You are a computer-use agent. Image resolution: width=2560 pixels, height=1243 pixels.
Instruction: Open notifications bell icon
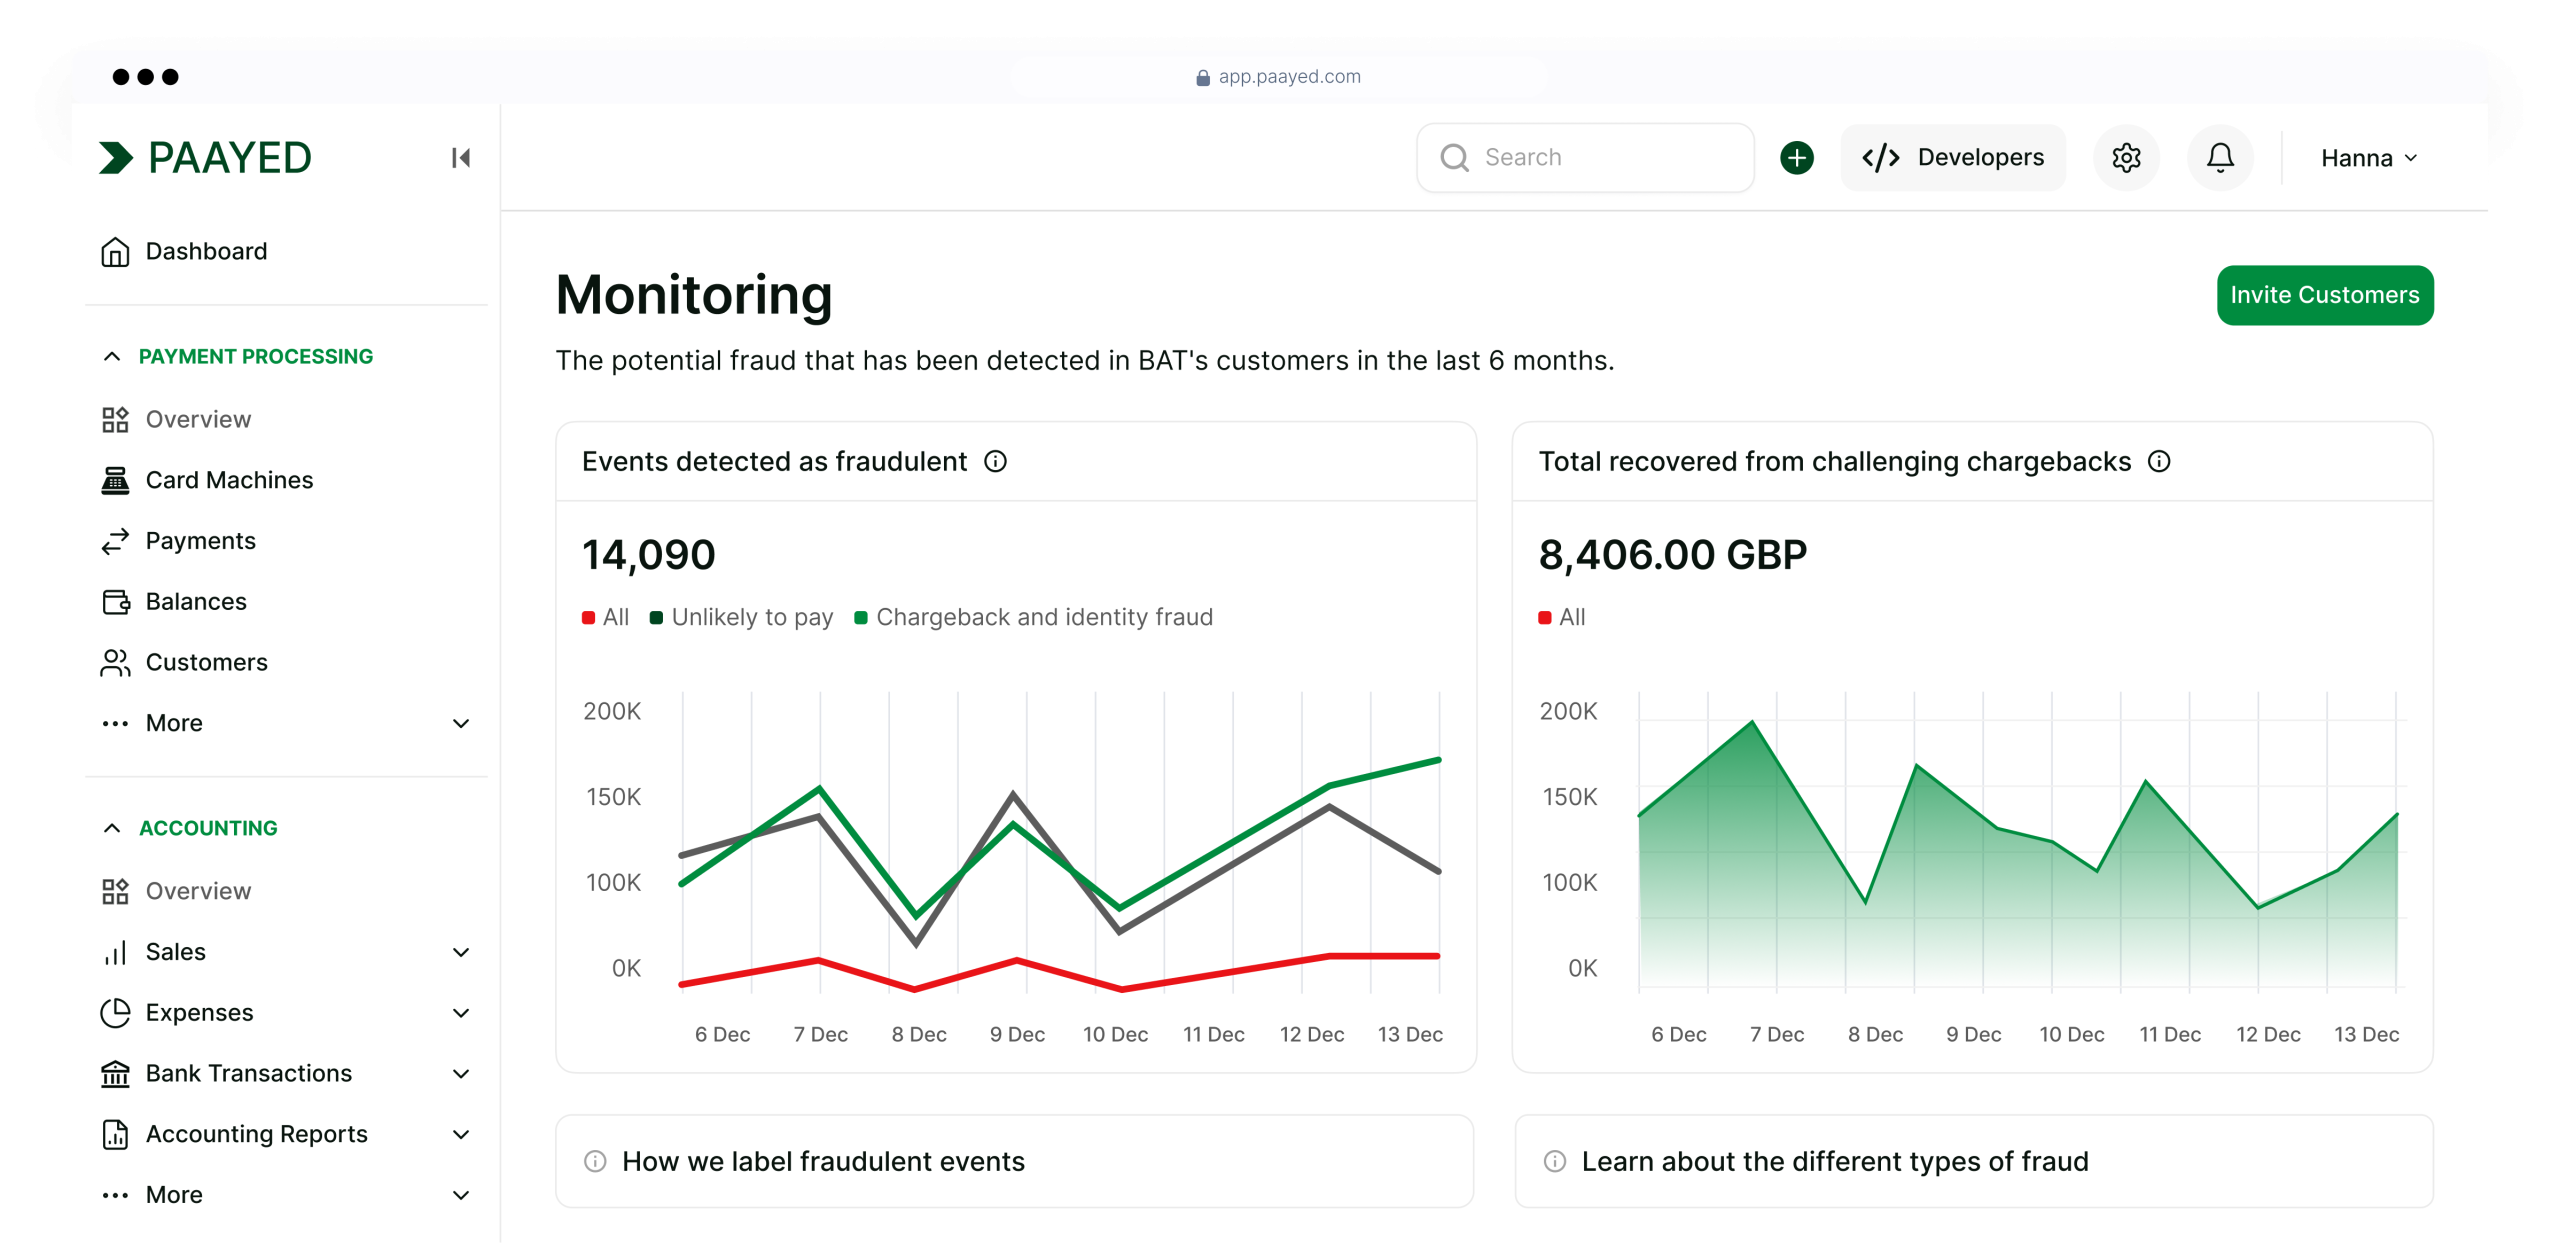[2220, 158]
